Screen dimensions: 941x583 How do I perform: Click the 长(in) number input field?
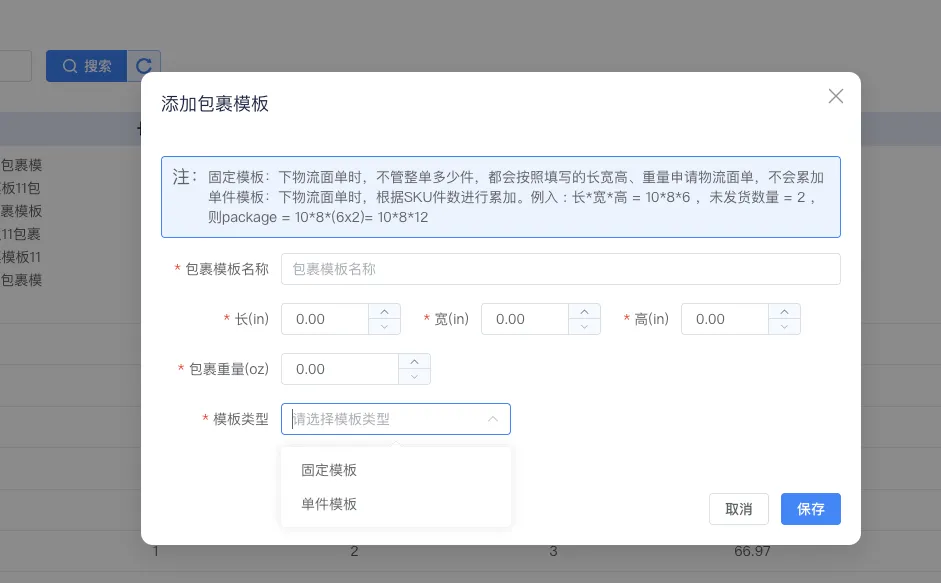[325, 319]
